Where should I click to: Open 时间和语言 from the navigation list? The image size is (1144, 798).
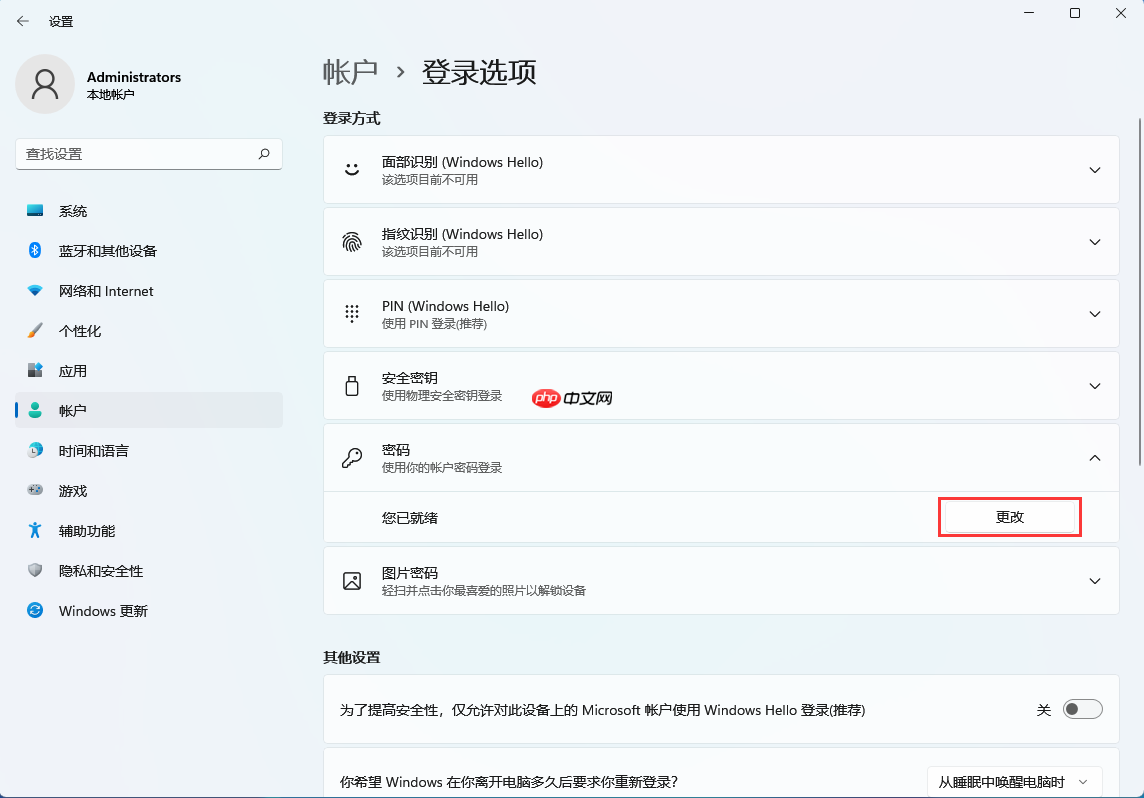pos(95,450)
